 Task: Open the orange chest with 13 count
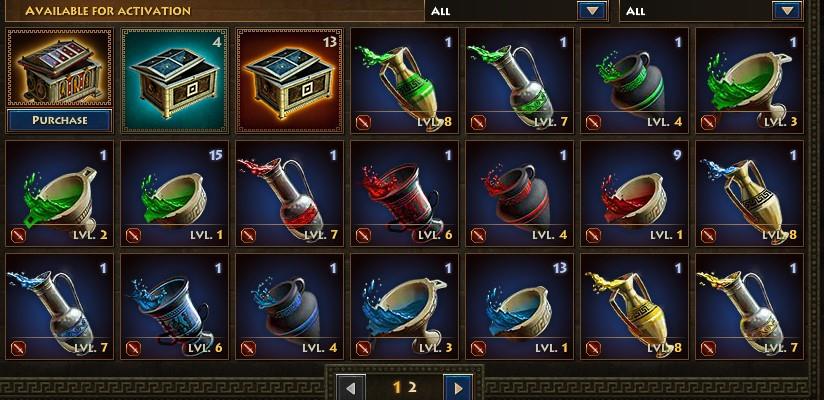(290, 80)
